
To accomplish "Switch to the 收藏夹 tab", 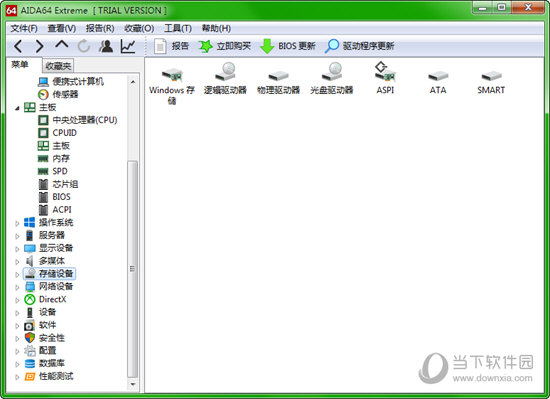I will (x=58, y=66).
